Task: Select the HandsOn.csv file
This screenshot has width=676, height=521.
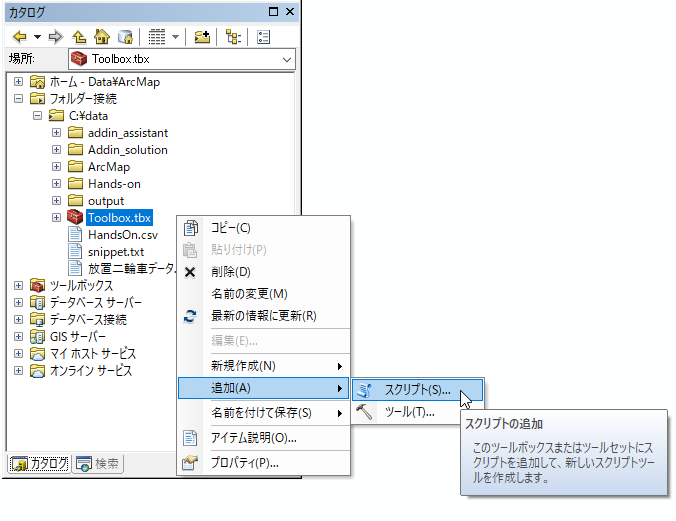Action: 123,235
